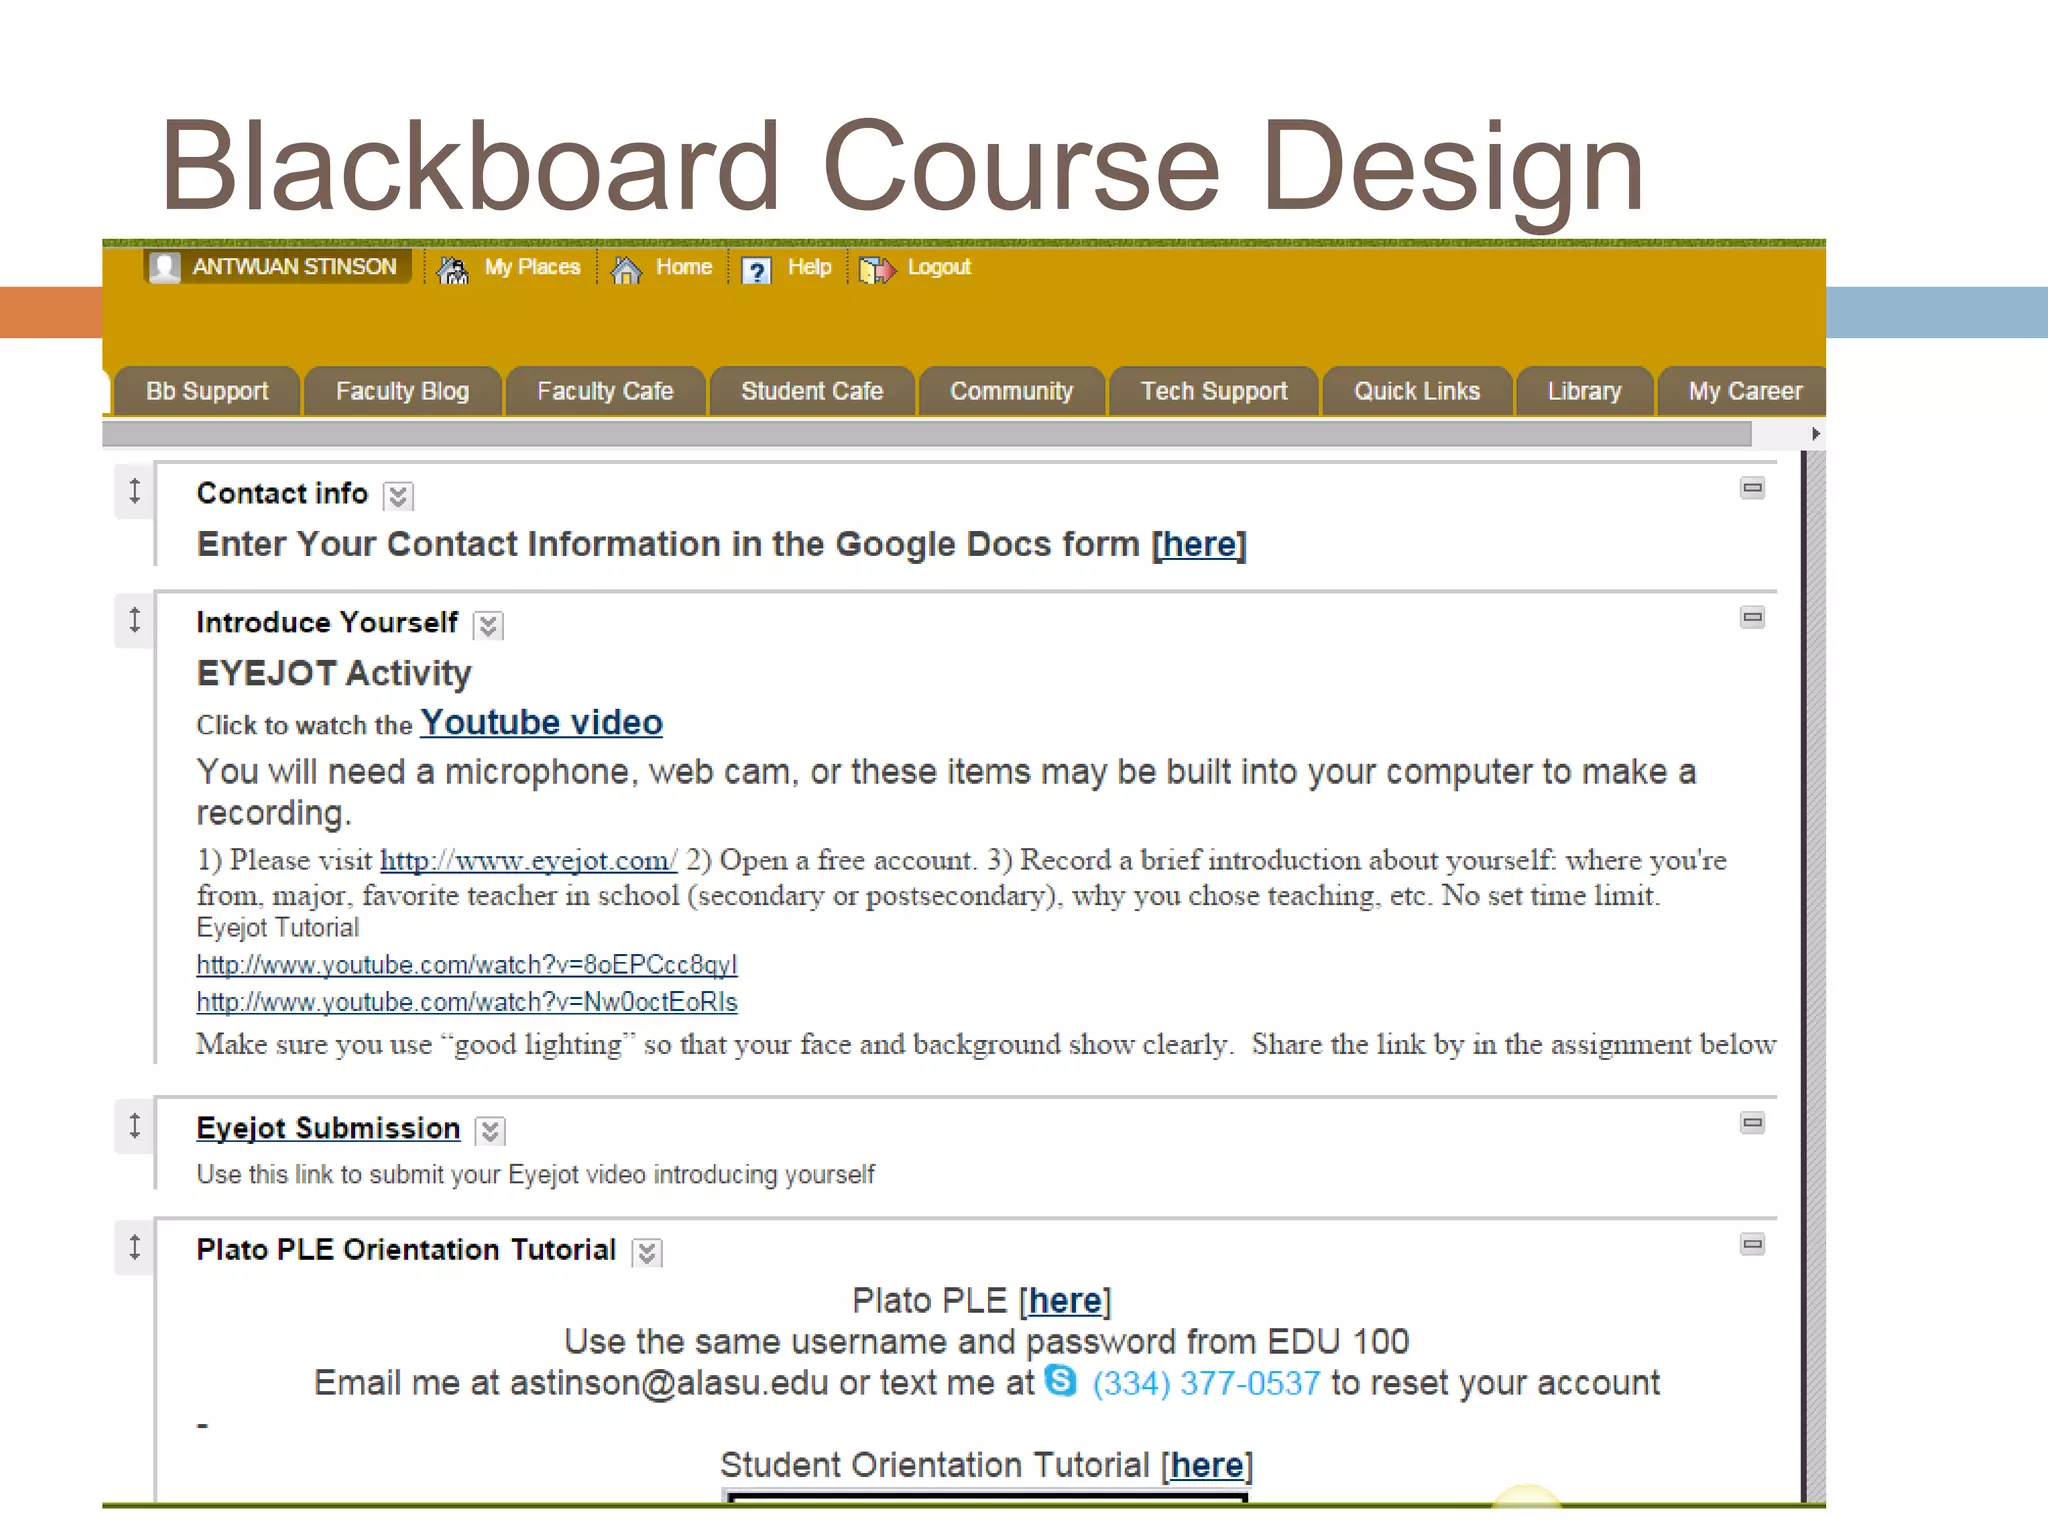The height and width of the screenshot is (1536, 2048).
Task: Click the 'Eyejot Tutorial' text
Action: [x=277, y=928]
